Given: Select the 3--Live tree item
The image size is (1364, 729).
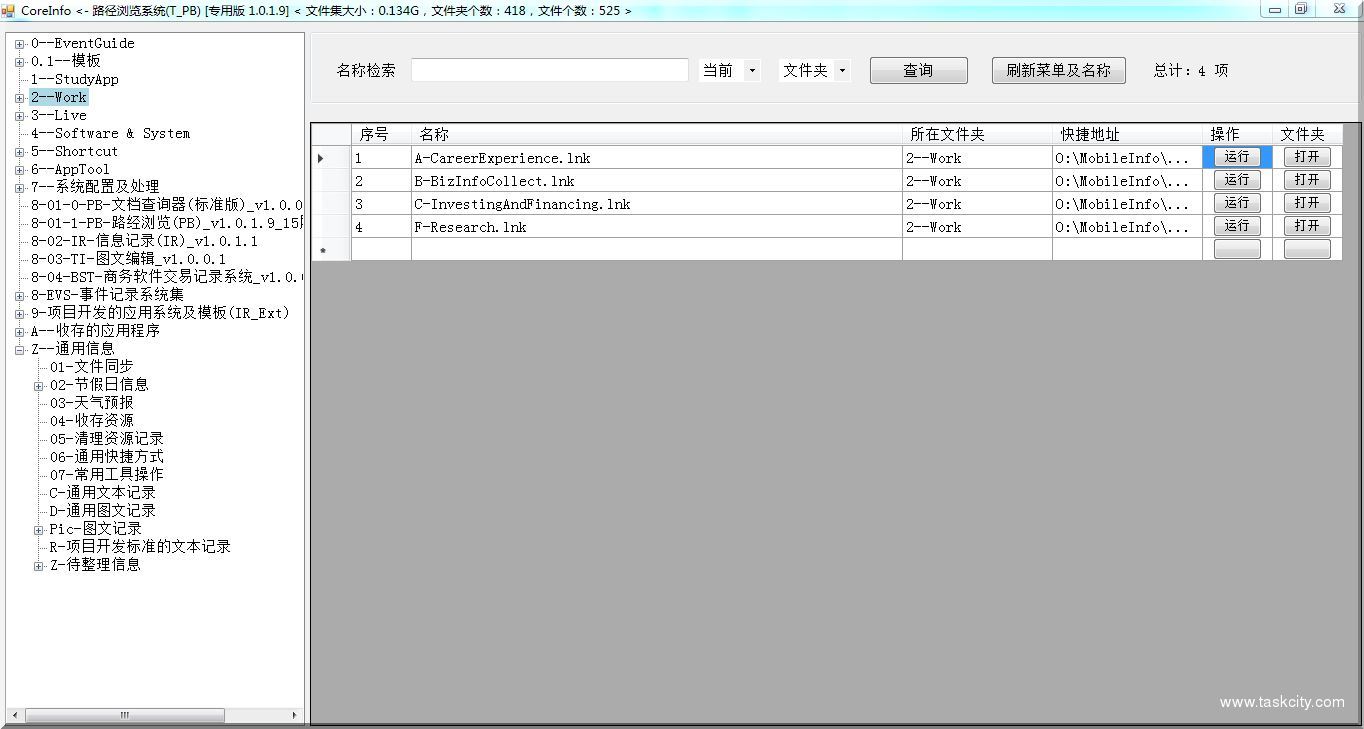Looking at the screenshot, I should 60,115.
